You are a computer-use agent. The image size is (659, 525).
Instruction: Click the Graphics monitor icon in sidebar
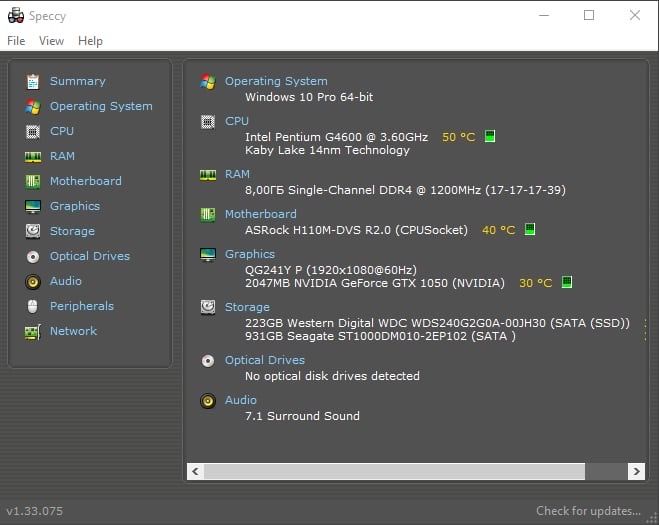click(33, 206)
